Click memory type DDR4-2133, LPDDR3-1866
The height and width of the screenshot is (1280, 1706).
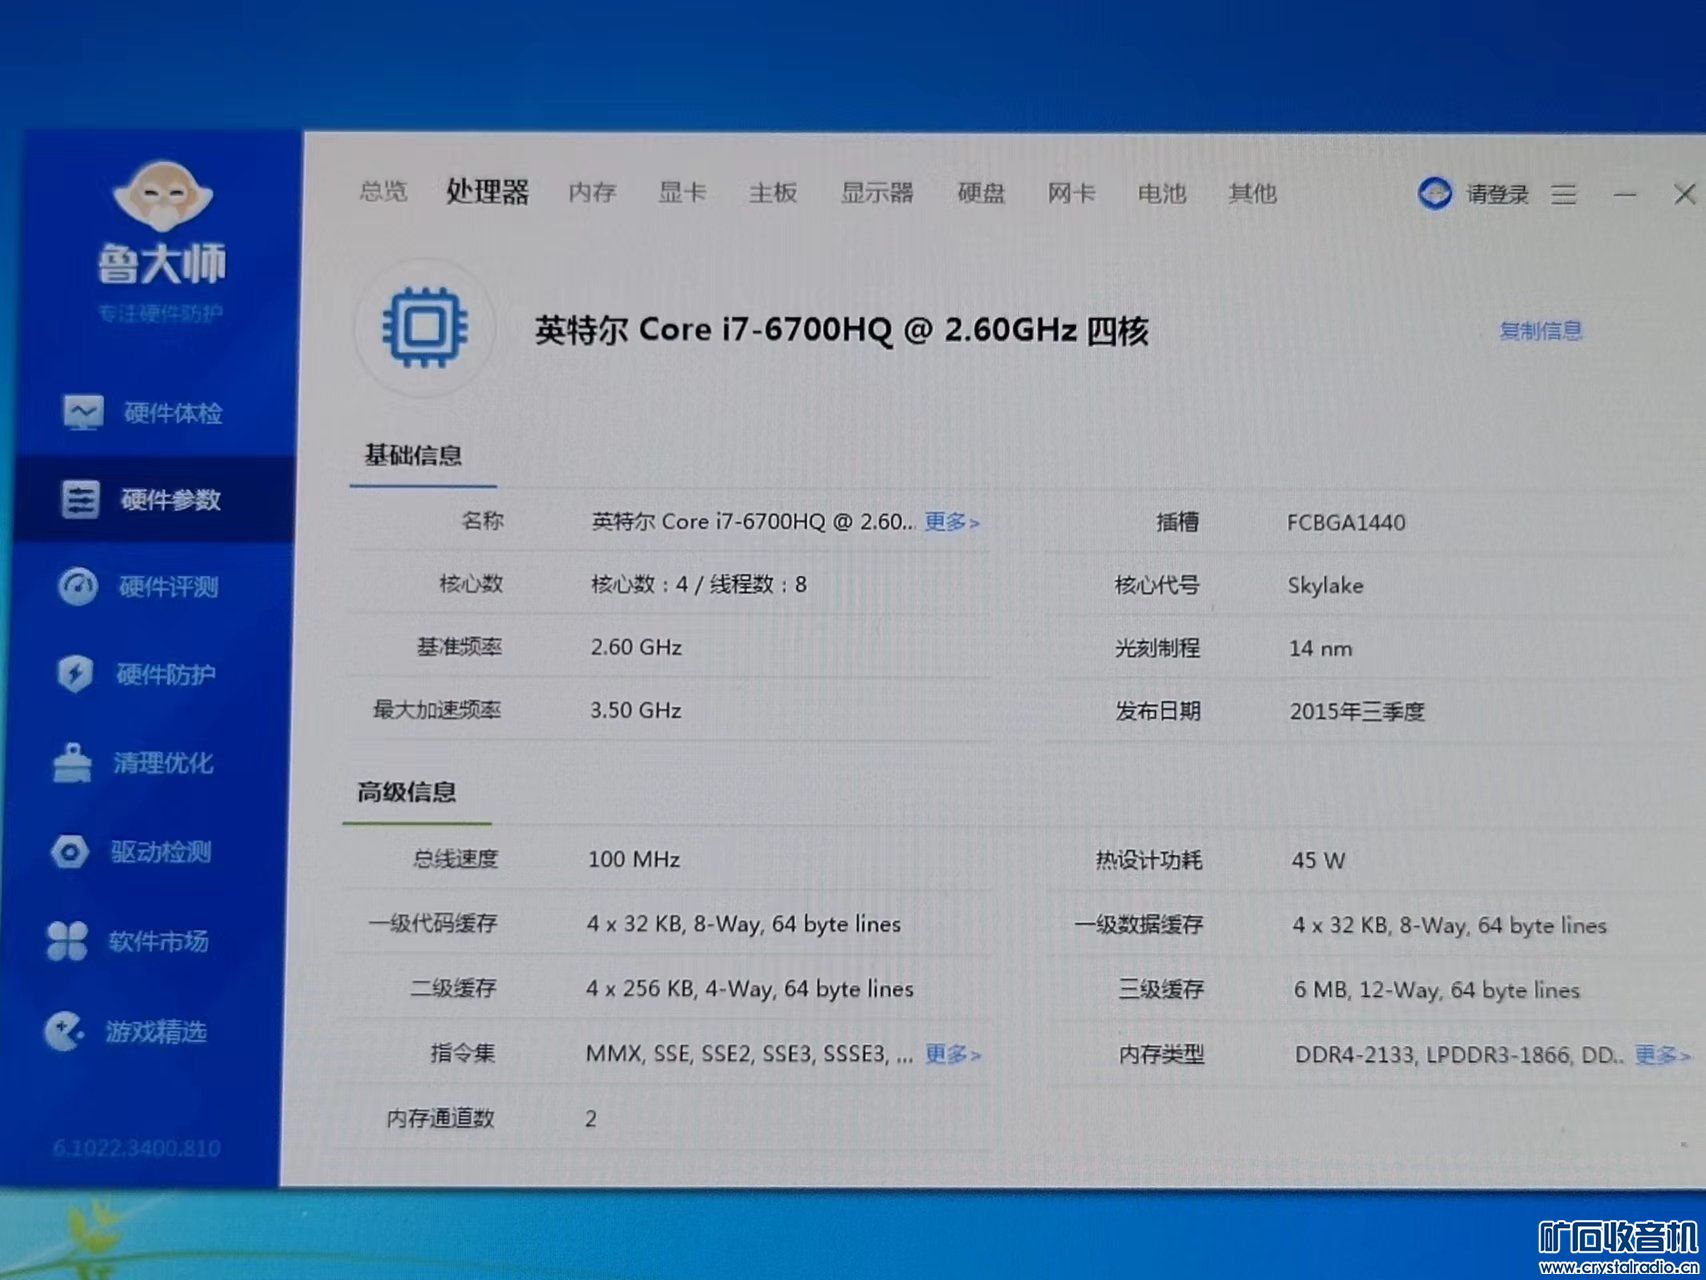1460,1055
